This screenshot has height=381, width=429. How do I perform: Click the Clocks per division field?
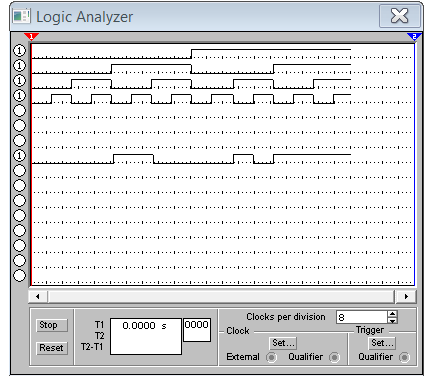click(x=362, y=317)
